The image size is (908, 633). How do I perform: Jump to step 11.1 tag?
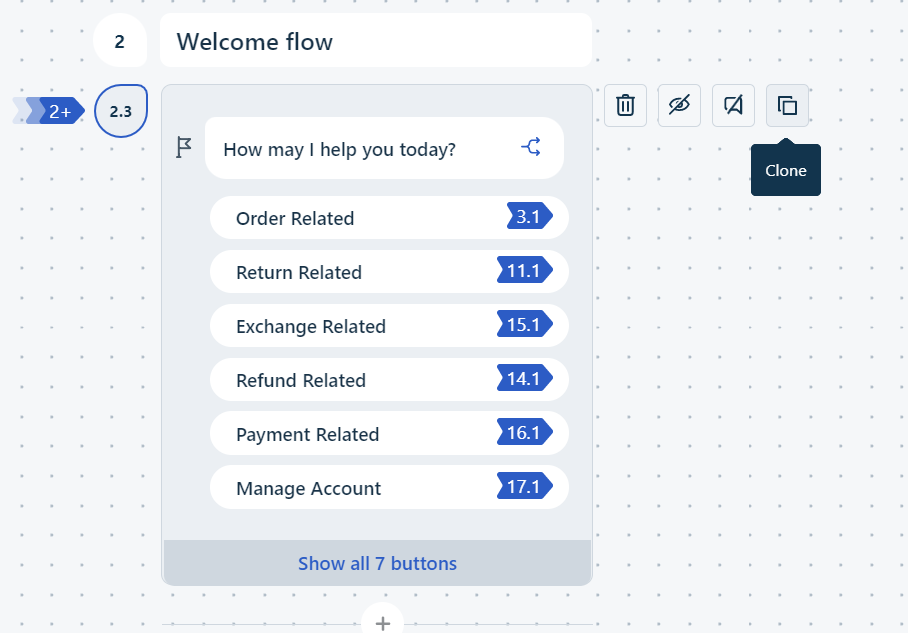[x=525, y=270]
